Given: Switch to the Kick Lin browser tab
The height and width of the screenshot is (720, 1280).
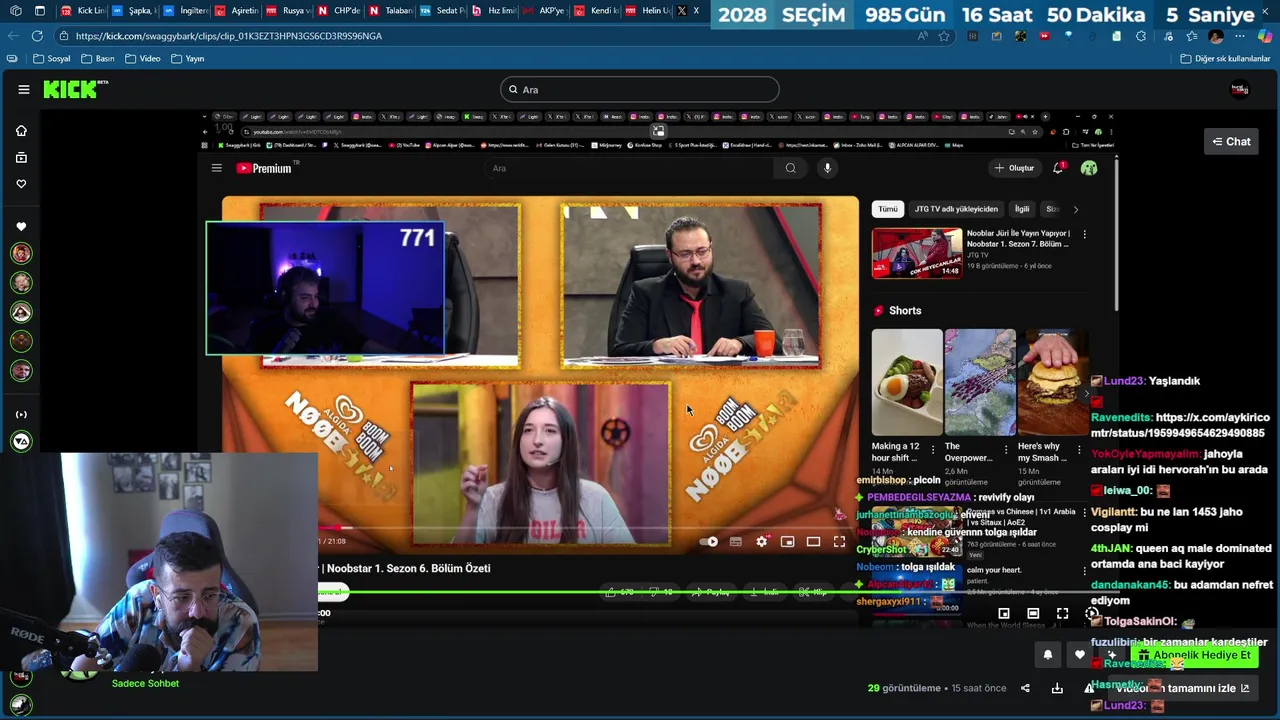Looking at the screenshot, I should click(82, 11).
